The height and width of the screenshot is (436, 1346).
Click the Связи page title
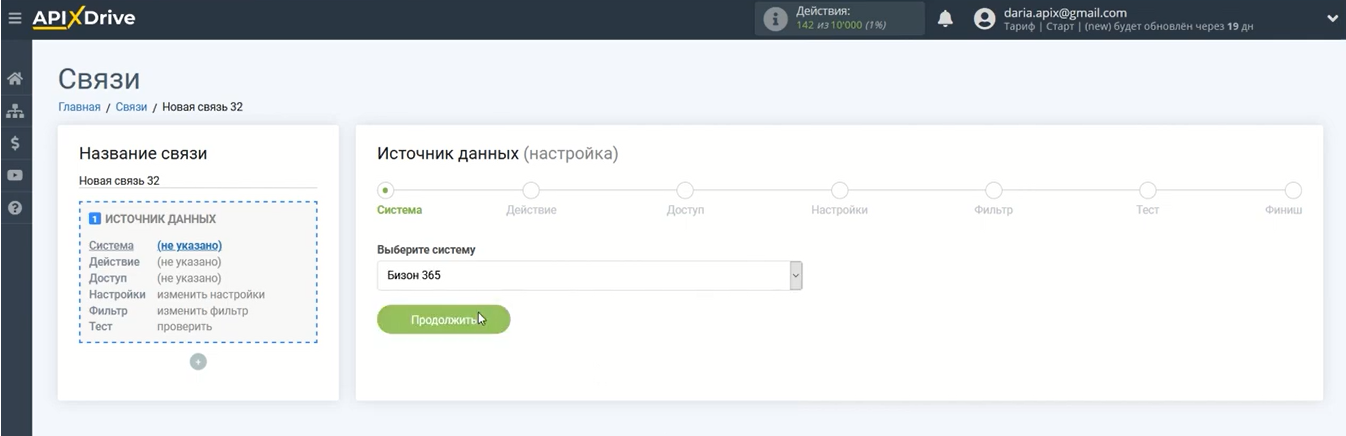pyautogui.click(x=99, y=79)
